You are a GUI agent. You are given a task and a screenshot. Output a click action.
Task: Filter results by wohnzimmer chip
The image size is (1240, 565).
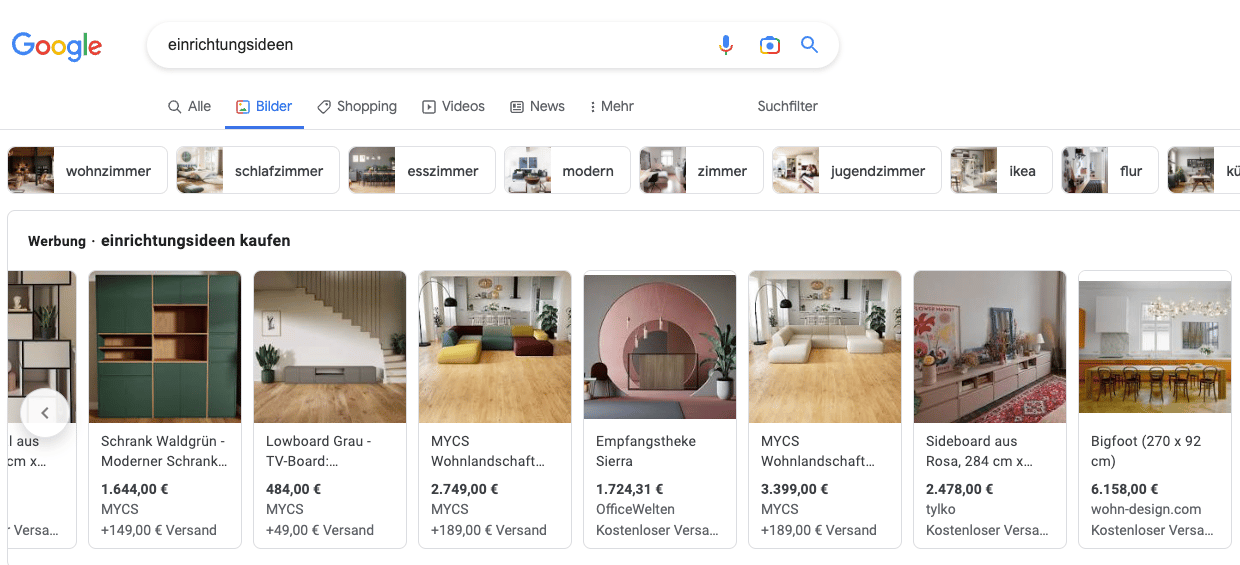[x=86, y=170]
